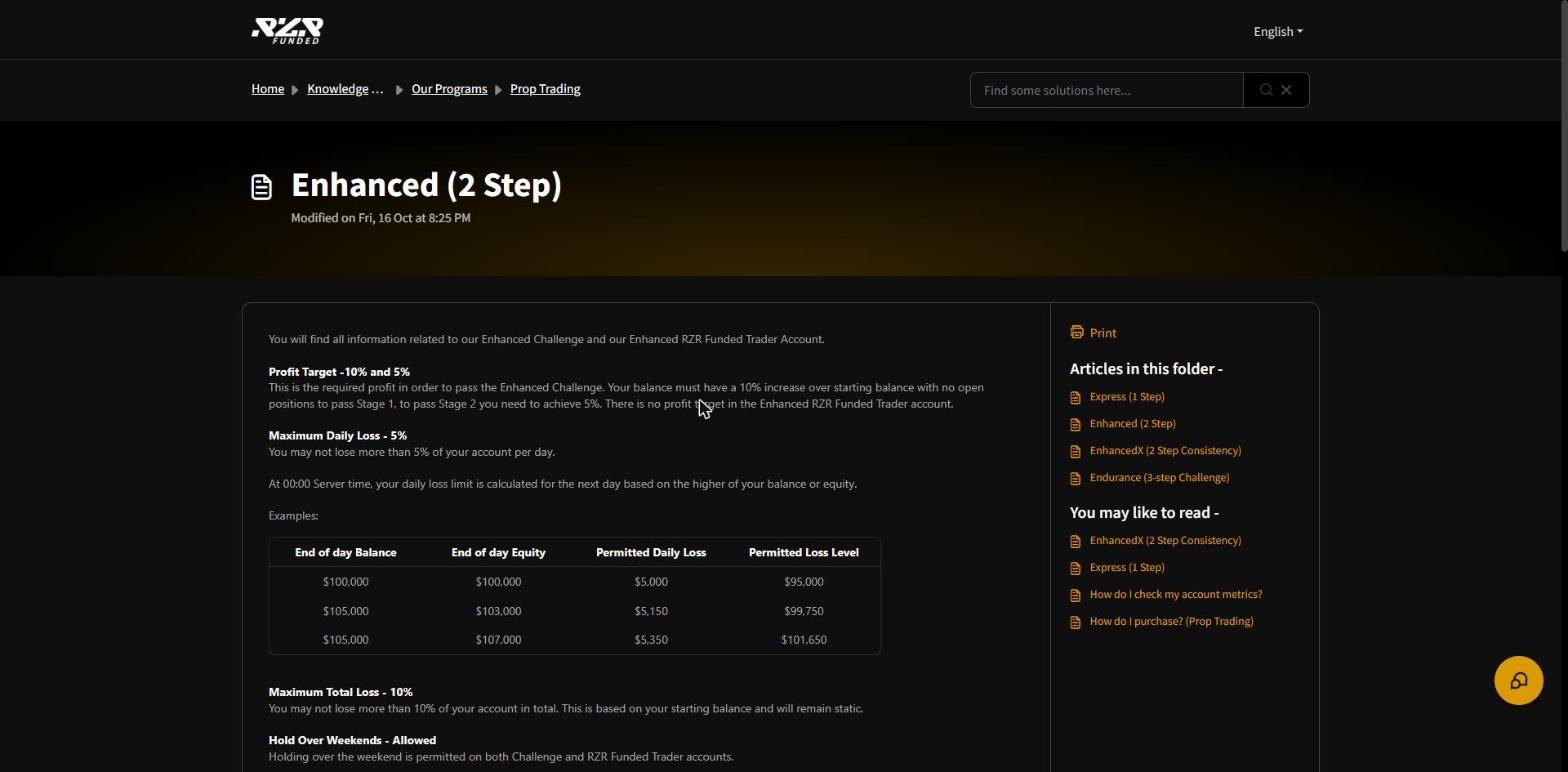Clear the search with the X icon
Image resolution: width=1568 pixels, height=772 pixels.
tap(1287, 90)
